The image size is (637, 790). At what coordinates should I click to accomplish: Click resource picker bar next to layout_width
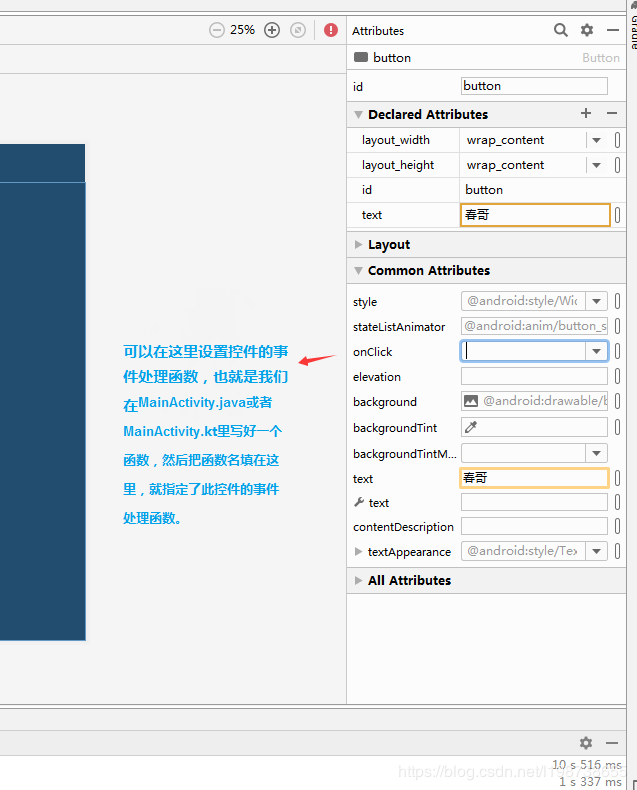click(617, 140)
